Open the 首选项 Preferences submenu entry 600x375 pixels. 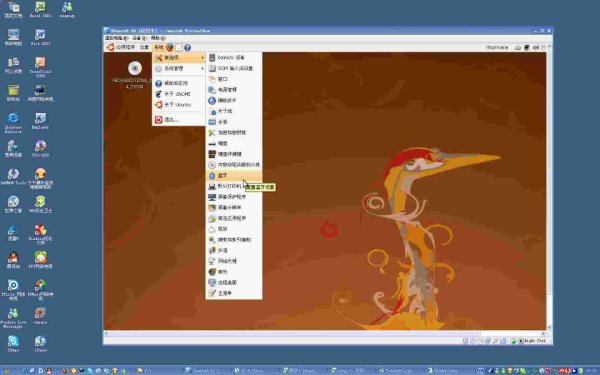(179, 58)
